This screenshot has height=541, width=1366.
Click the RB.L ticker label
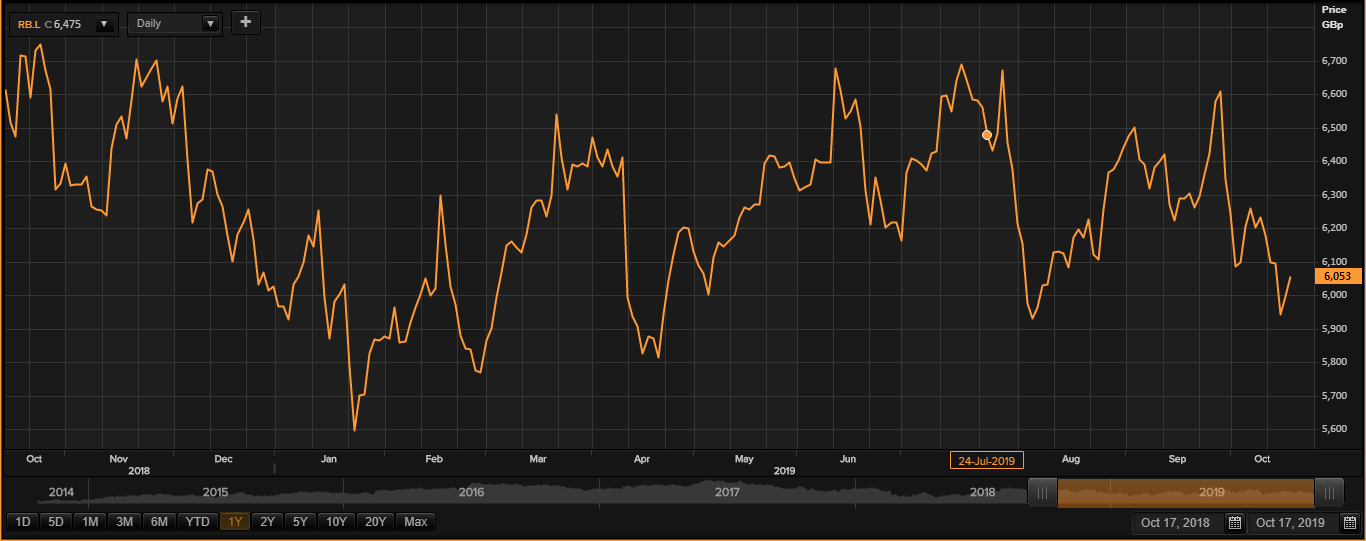[x=27, y=23]
